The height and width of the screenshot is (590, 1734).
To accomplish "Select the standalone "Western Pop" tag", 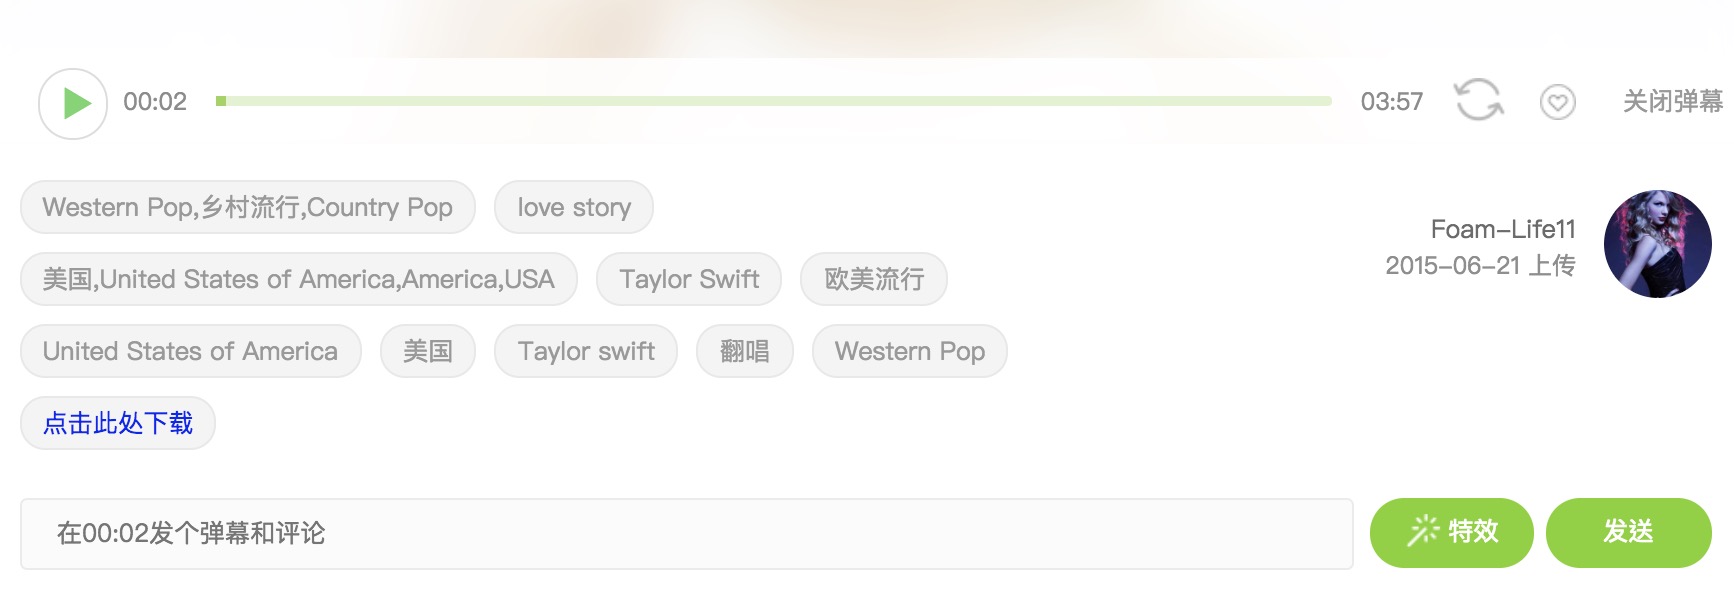I will point(910,351).
